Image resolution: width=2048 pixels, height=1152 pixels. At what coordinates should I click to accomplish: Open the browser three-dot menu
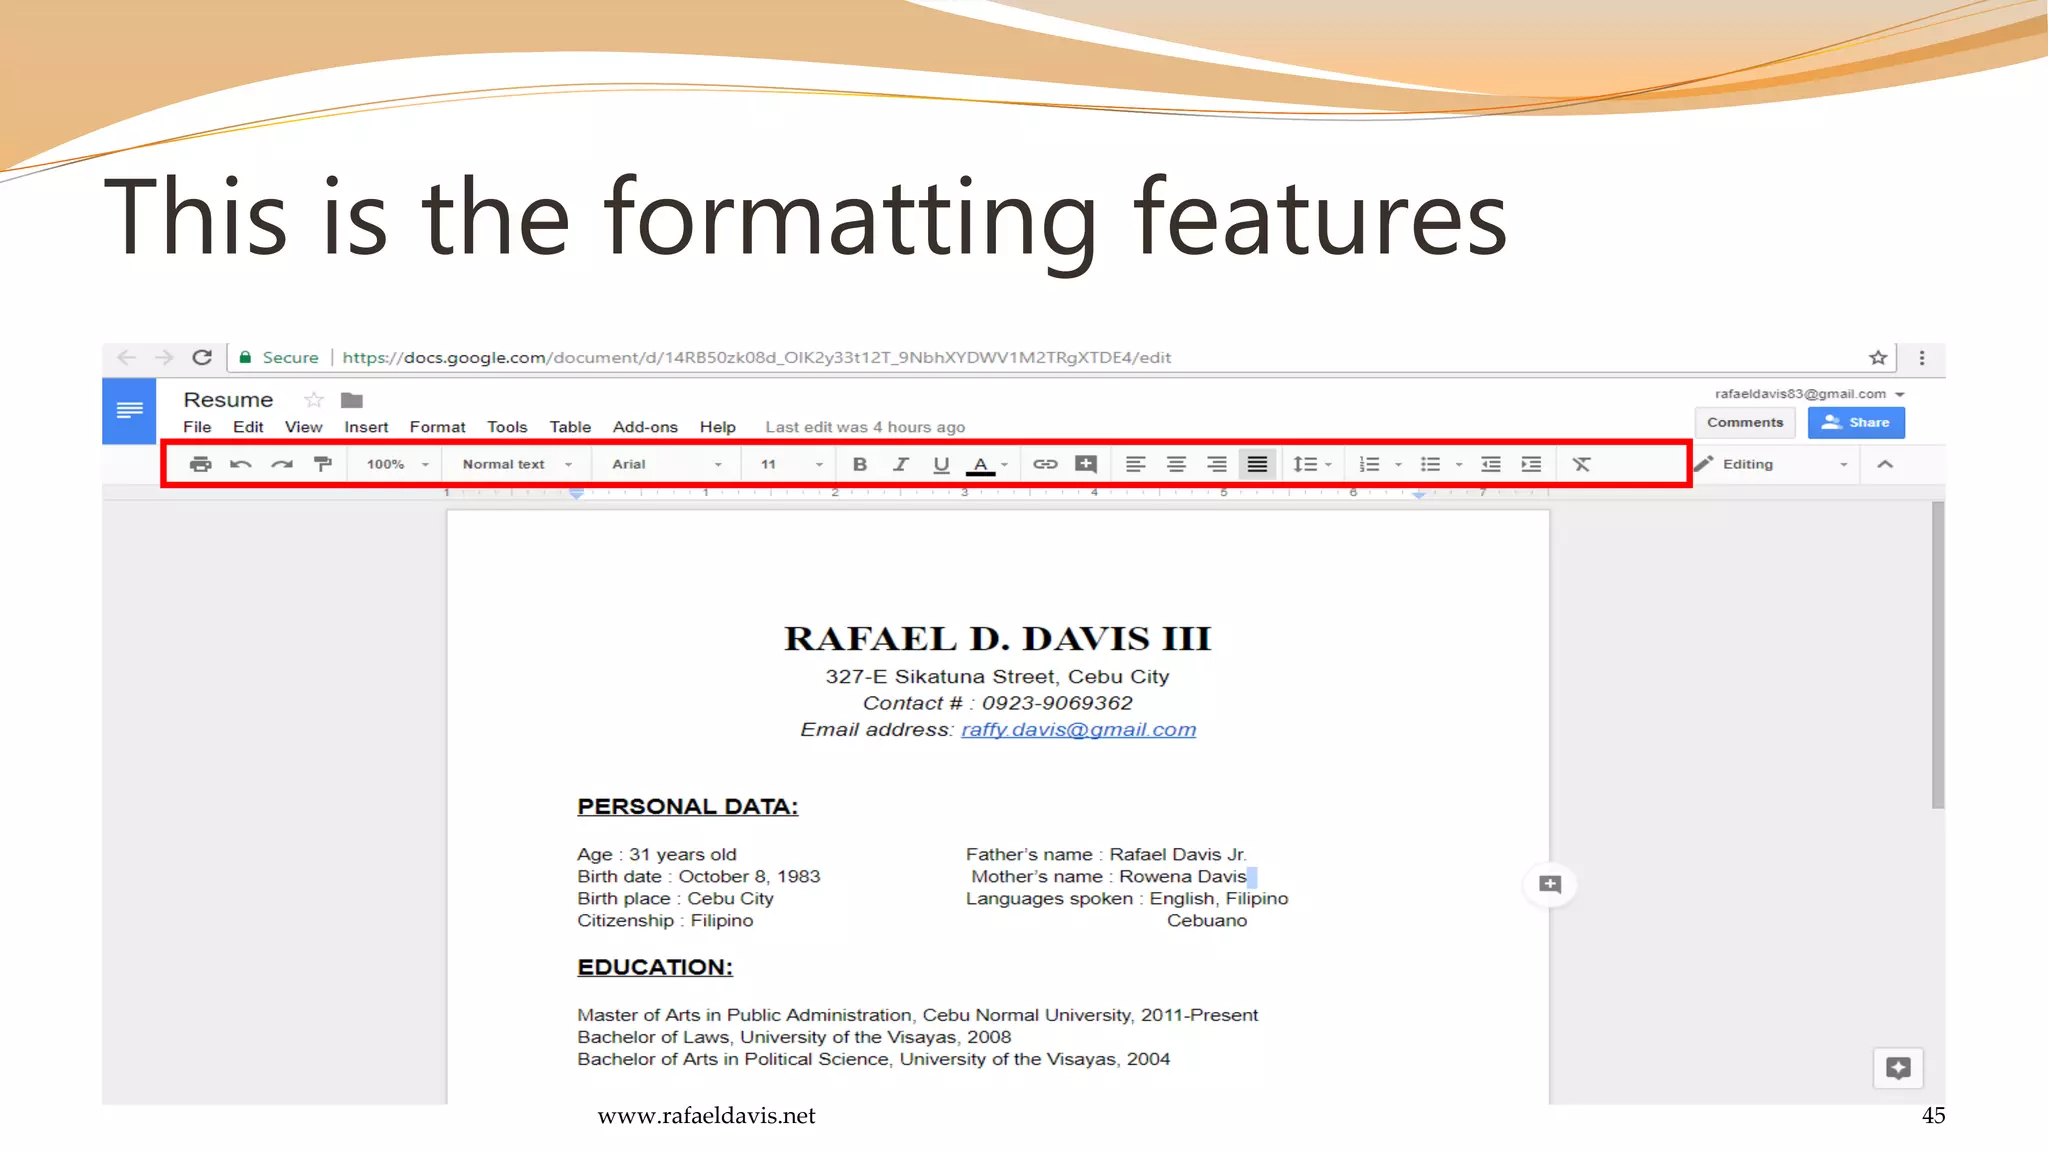1922,357
